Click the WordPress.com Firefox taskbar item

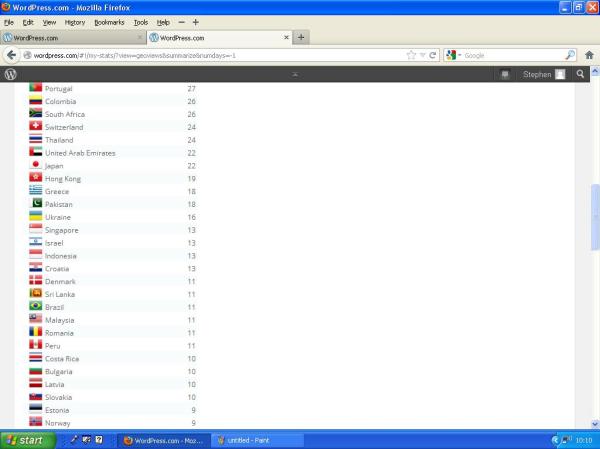(x=163, y=441)
